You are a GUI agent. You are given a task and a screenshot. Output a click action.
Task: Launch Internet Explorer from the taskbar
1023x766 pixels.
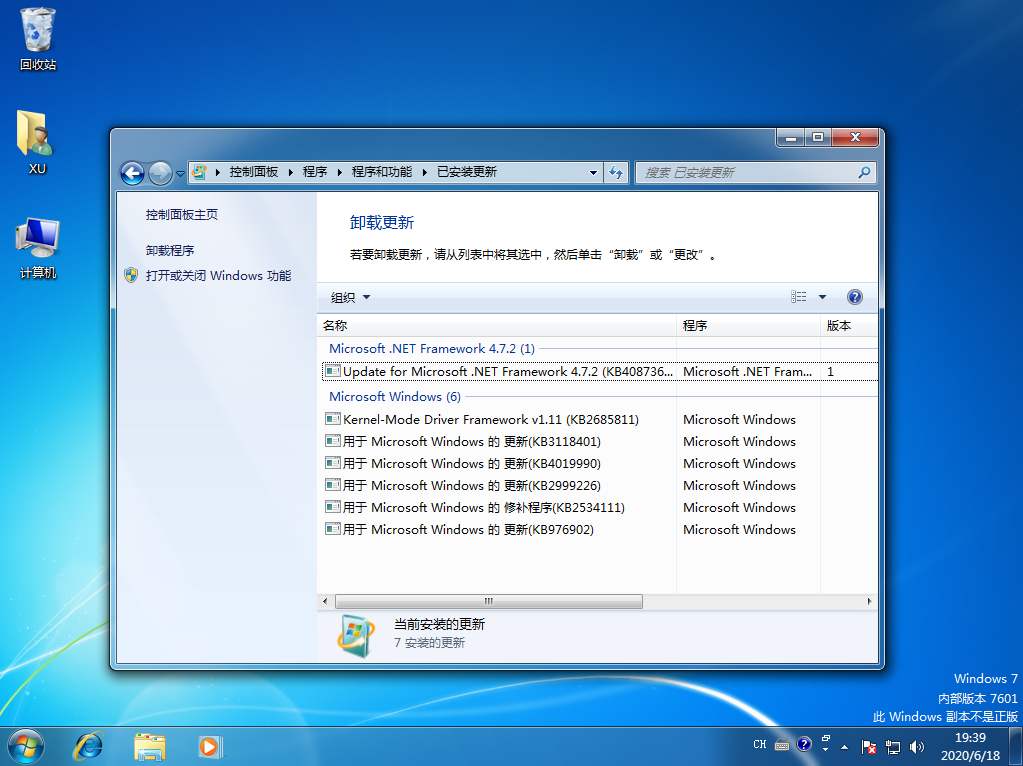[x=89, y=746]
